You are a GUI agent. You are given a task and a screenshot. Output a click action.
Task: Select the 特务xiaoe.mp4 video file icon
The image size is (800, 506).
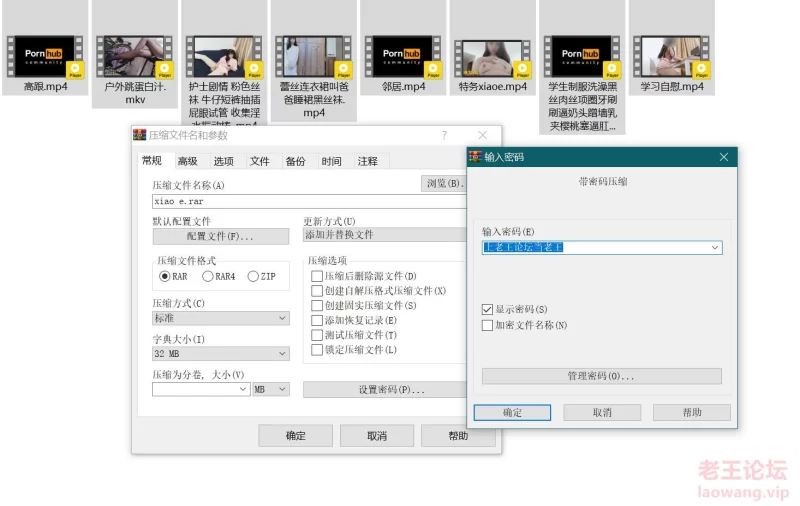click(492, 59)
